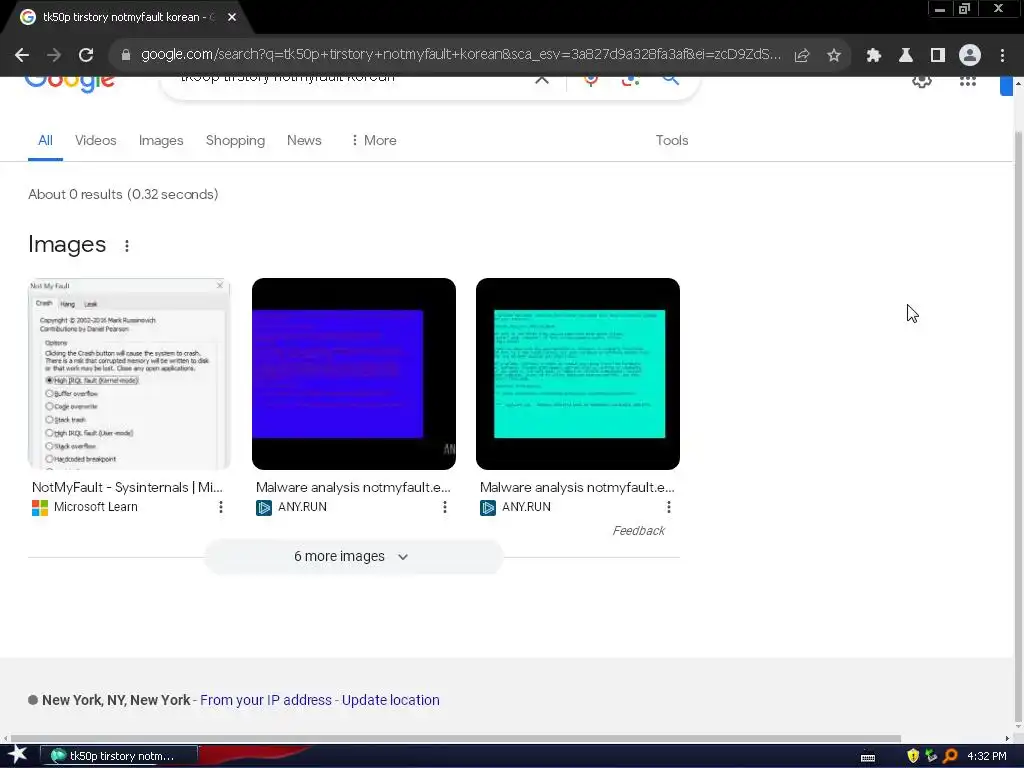
Task: Click the tk50p tirstory taskbar button
Action: click(120, 756)
